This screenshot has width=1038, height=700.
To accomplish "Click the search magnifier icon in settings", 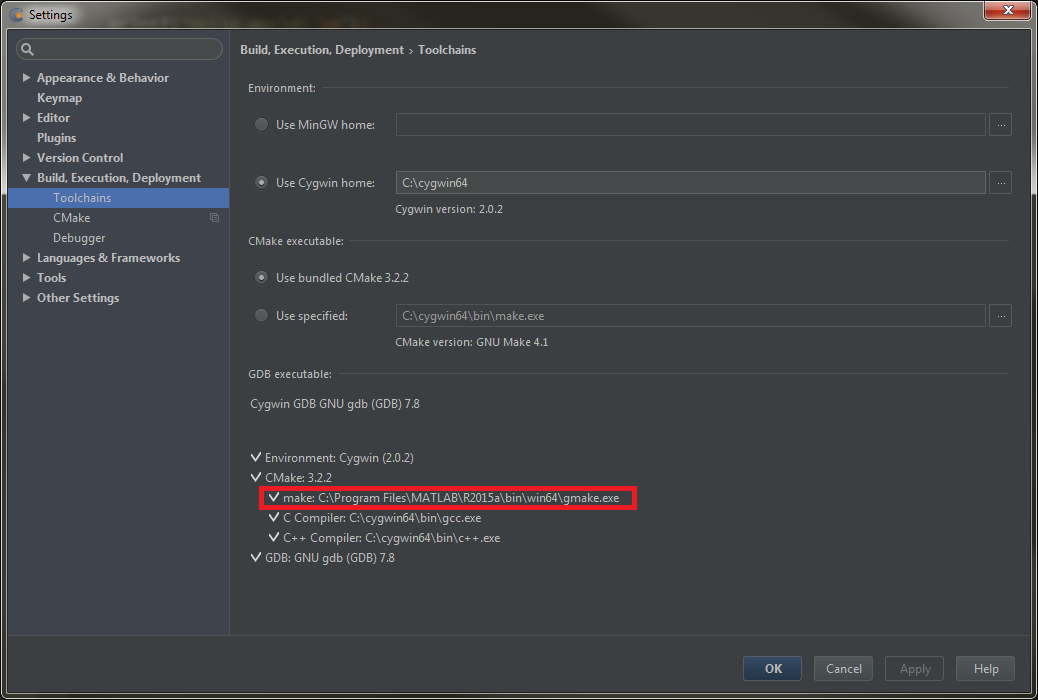I will tap(27, 49).
